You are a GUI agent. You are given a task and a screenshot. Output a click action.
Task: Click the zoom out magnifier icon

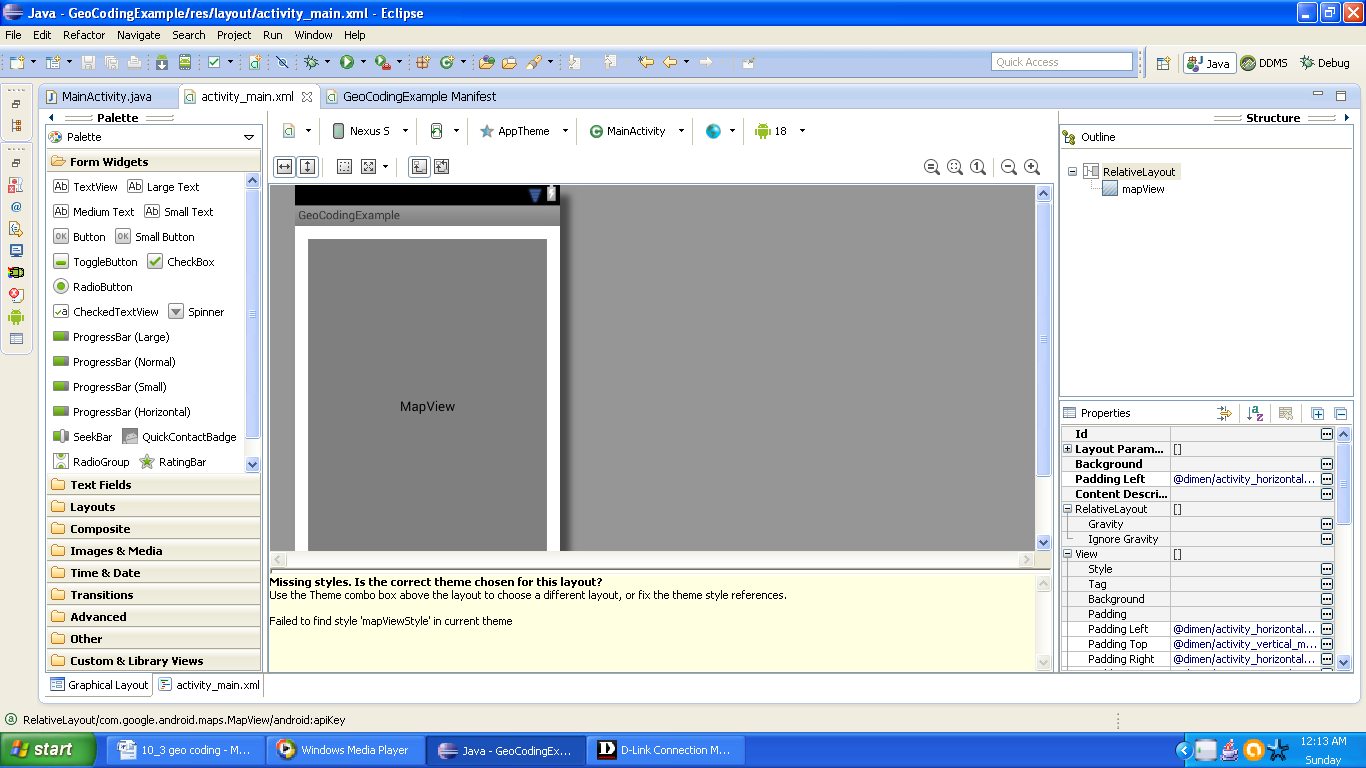click(1009, 167)
